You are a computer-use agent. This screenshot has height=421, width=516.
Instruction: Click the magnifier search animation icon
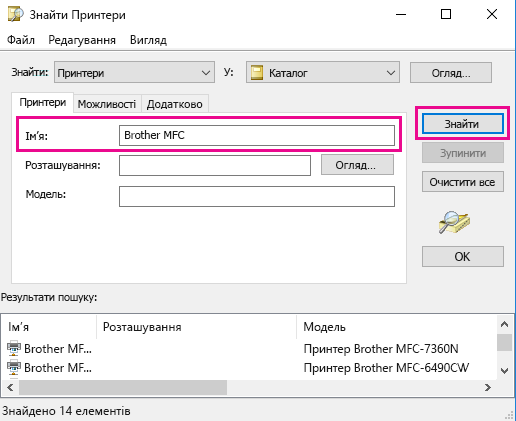454,222
